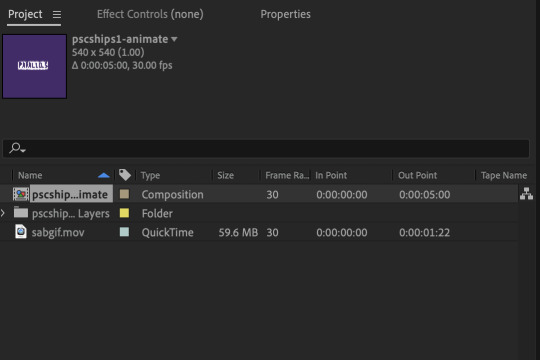Expand the pscship... Layers folder
Screen dimensions: 540x360
click(3, 213)
